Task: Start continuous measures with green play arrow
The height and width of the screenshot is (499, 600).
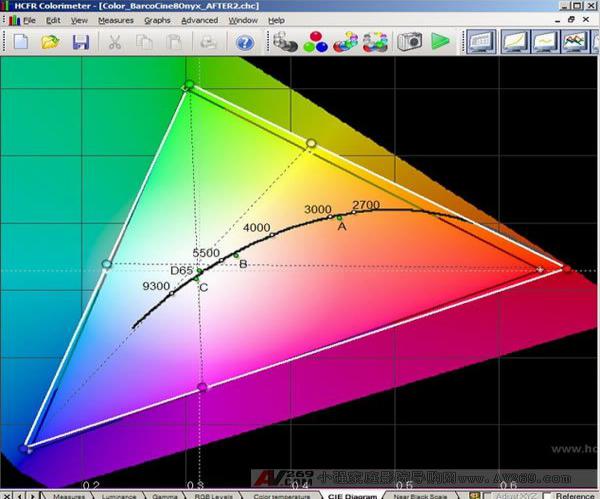Action: click(440, 42)
